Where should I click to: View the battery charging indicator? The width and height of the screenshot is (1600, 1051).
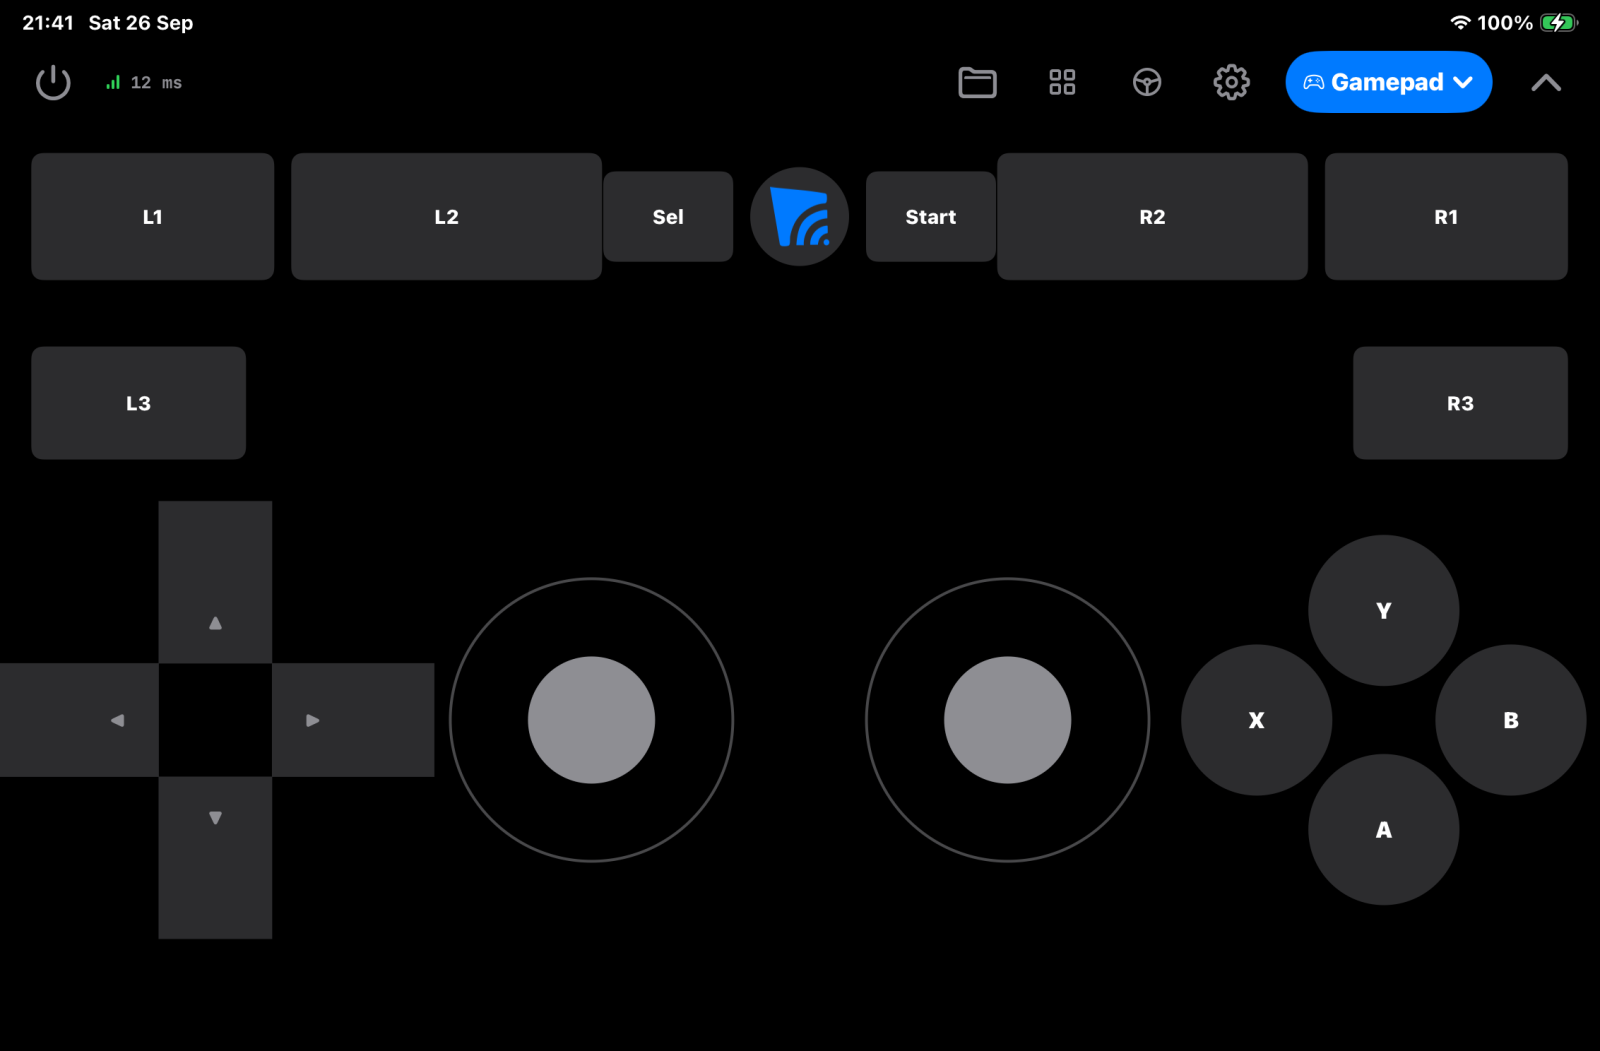coord(1558,22)
